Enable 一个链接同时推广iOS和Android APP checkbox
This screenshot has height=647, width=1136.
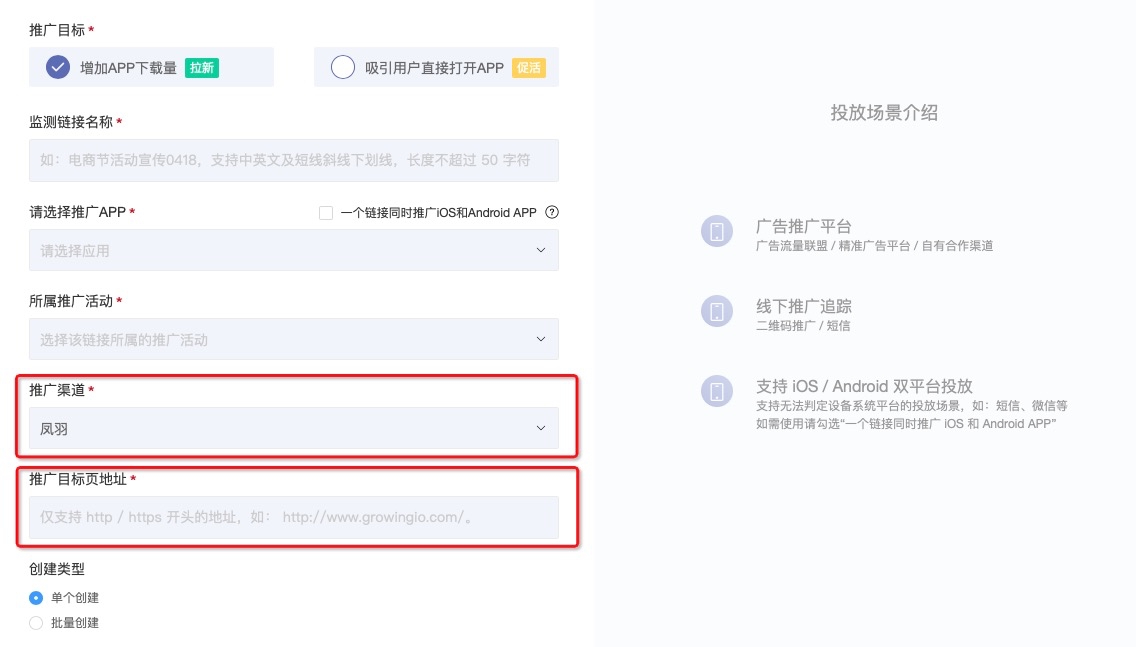325,212
